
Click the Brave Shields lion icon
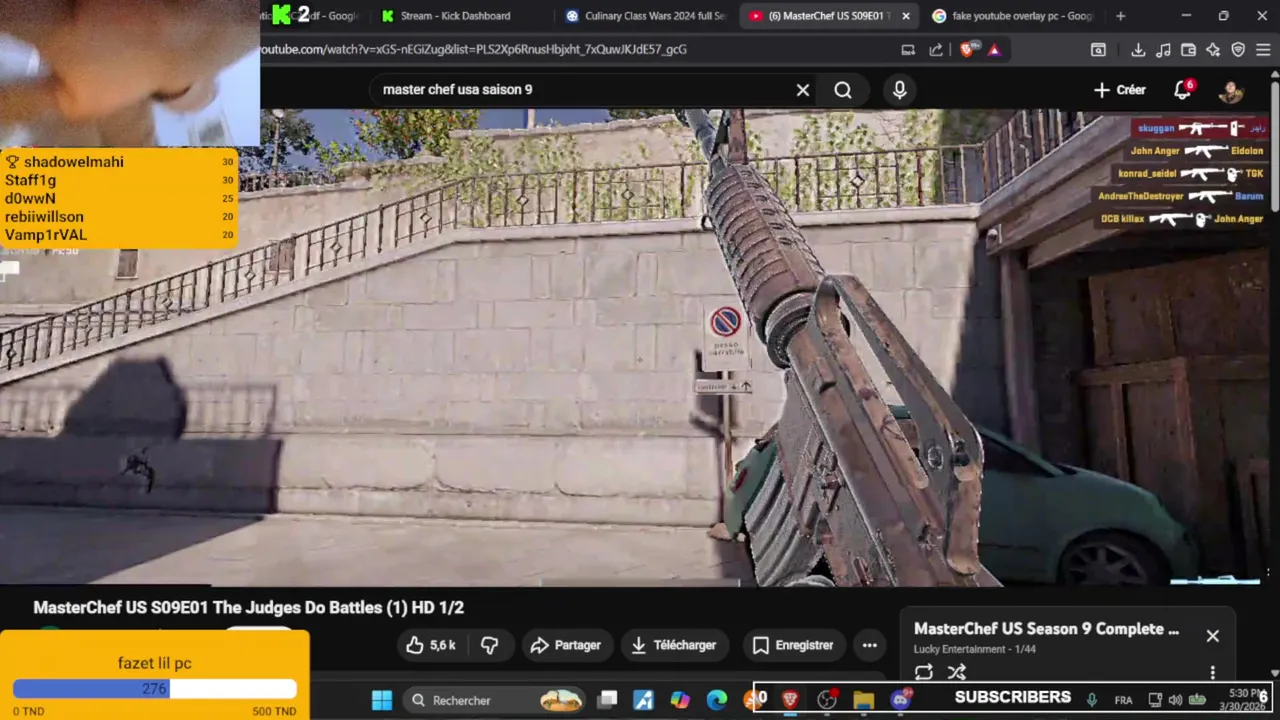(x=966, y=49)
